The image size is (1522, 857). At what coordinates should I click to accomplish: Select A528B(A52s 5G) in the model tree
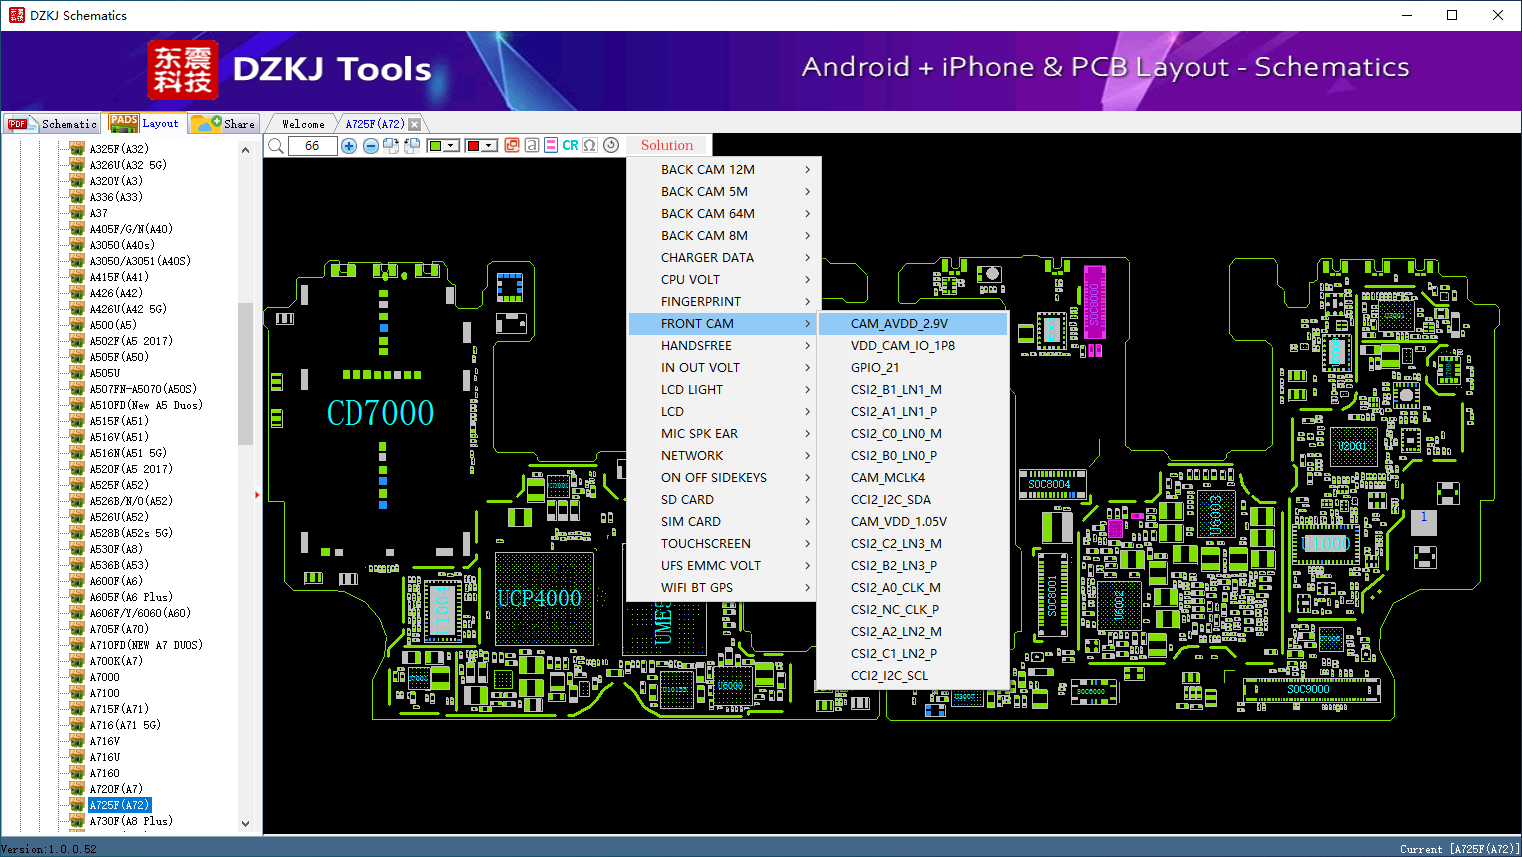131,533
